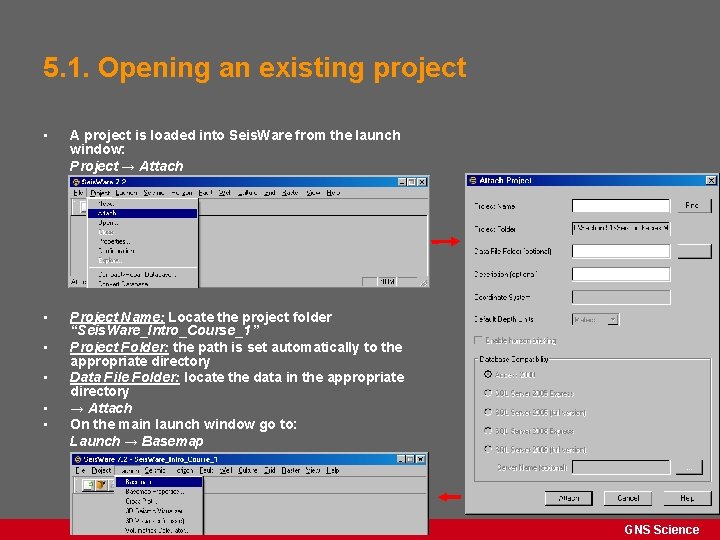
Task: Click the Coordinate System field
Action: coord(621,297)
